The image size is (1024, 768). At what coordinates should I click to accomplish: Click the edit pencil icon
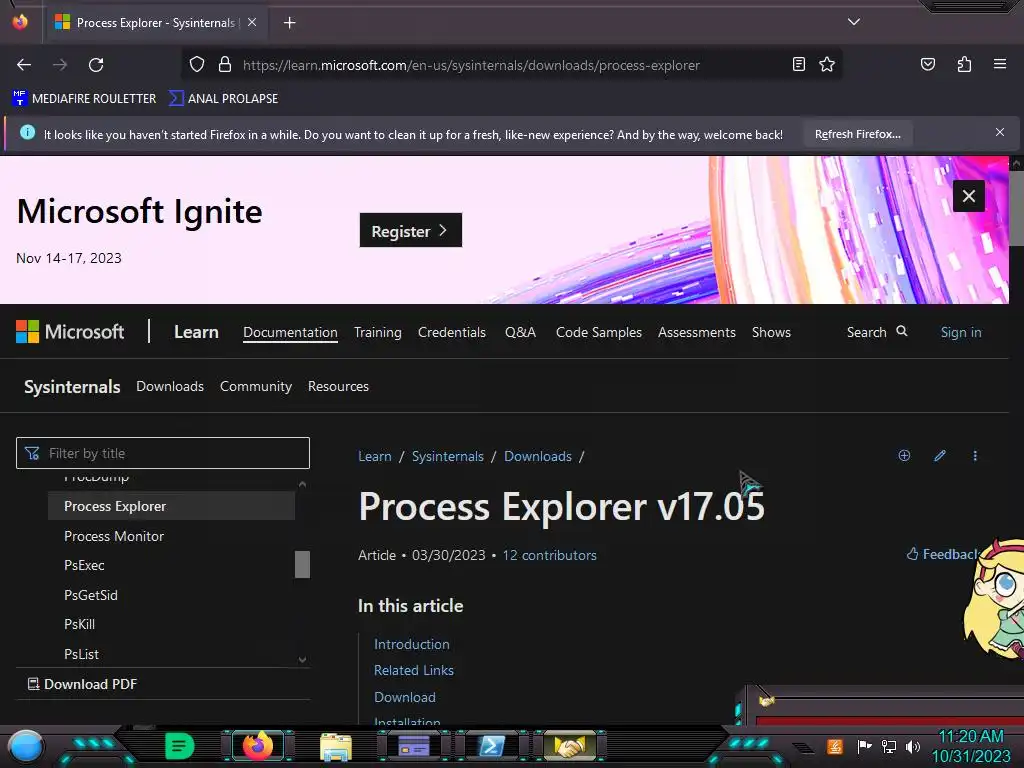[940, 455]
